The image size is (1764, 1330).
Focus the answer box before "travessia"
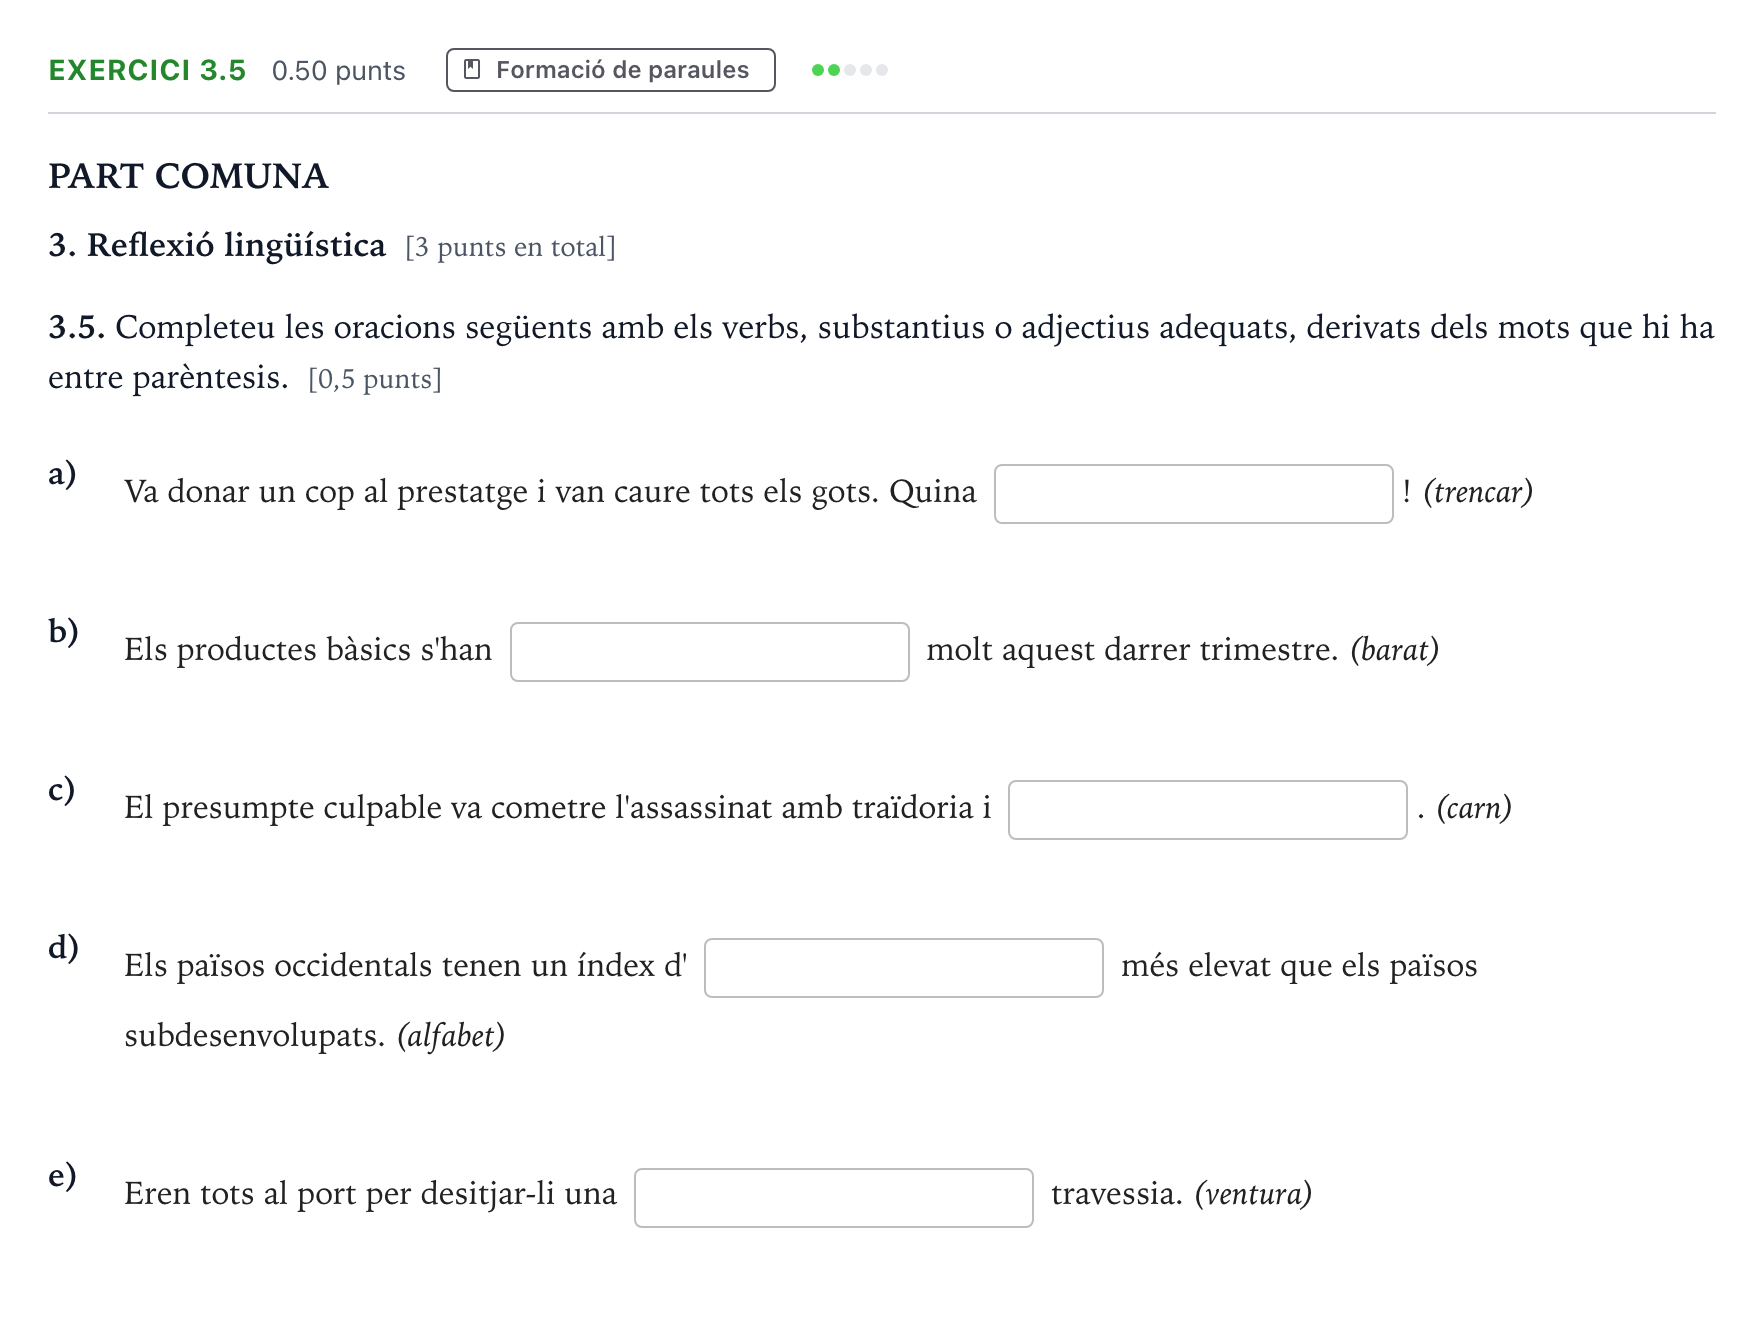coord(834,1198)
